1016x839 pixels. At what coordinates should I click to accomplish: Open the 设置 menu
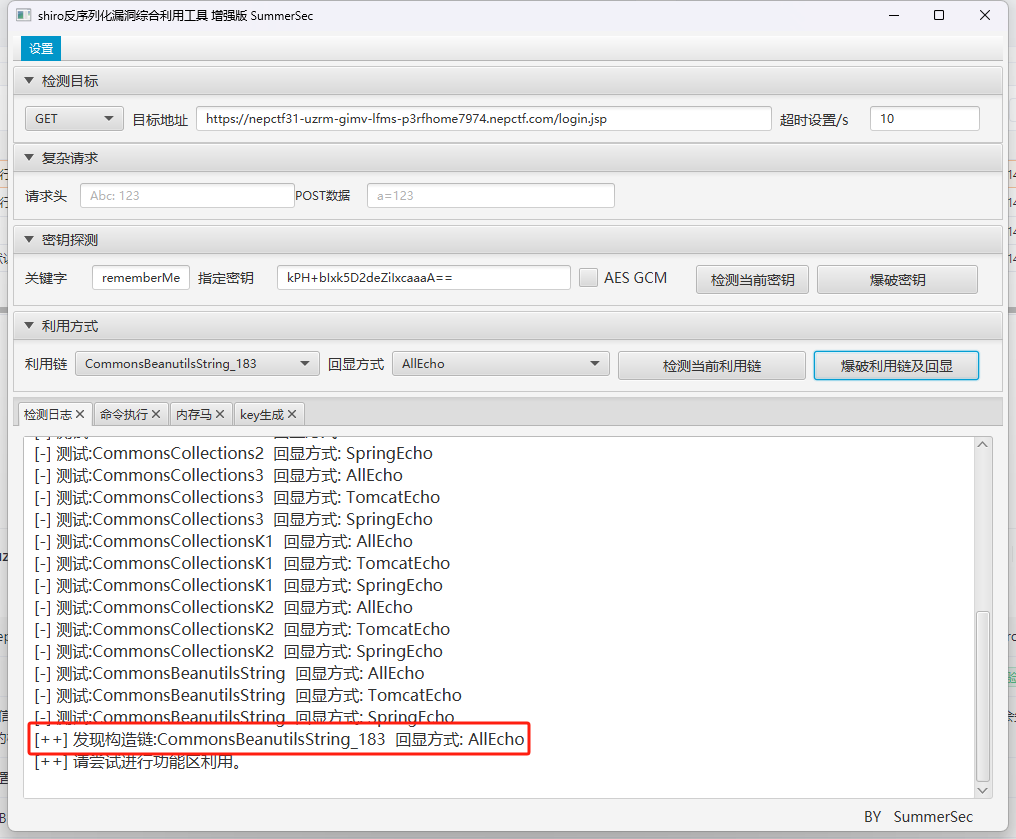tap(41, 49)
